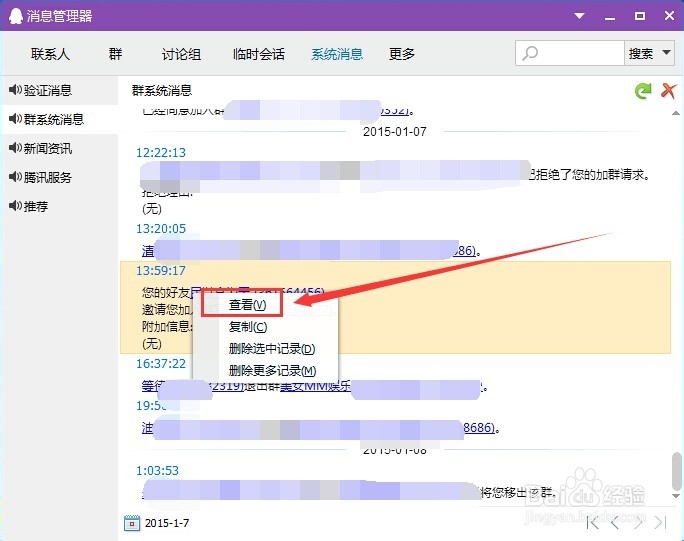
Task: Click the 2015-1-7 date label
Action: (x=167, y=523)
